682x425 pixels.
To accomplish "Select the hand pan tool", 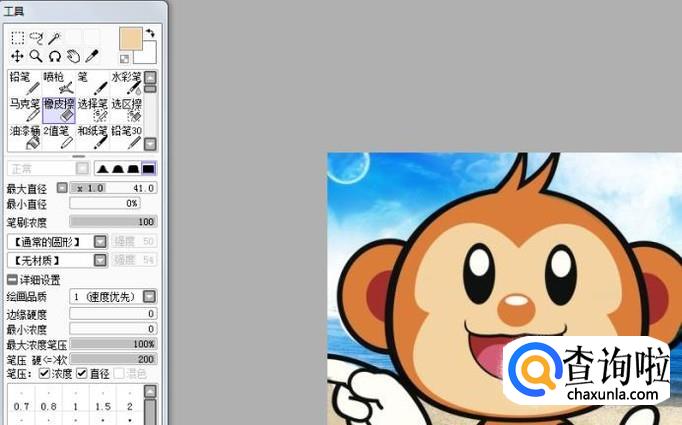I will point(74,56).
